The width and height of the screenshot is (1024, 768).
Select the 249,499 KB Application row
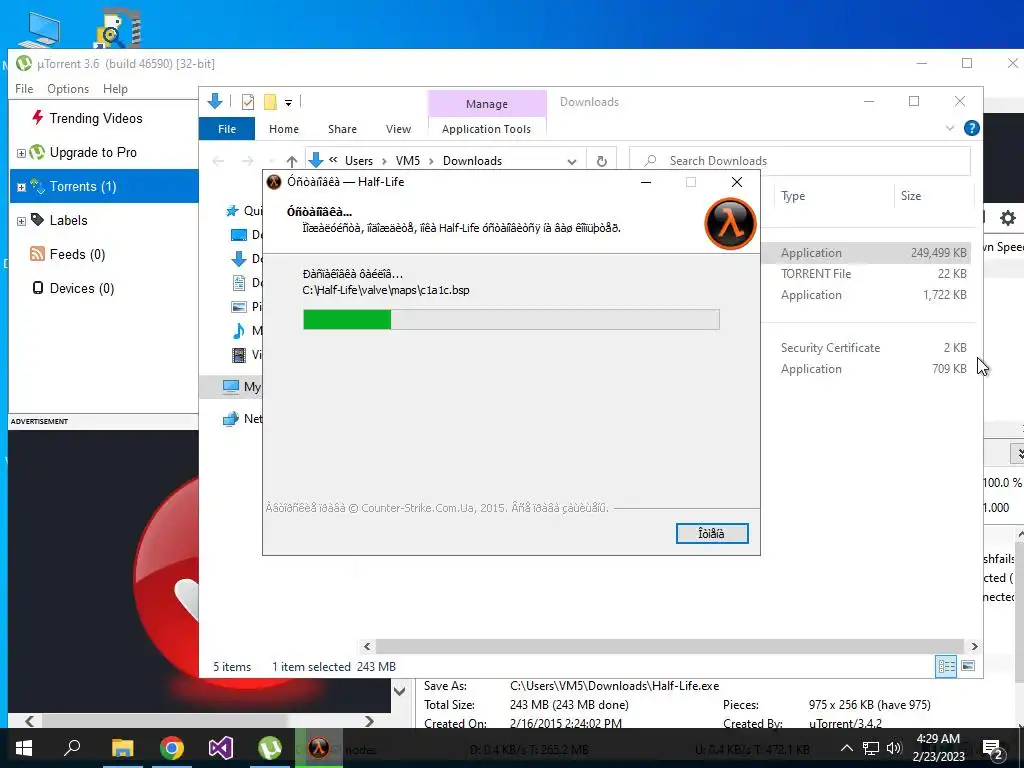(x=865, y=253)
